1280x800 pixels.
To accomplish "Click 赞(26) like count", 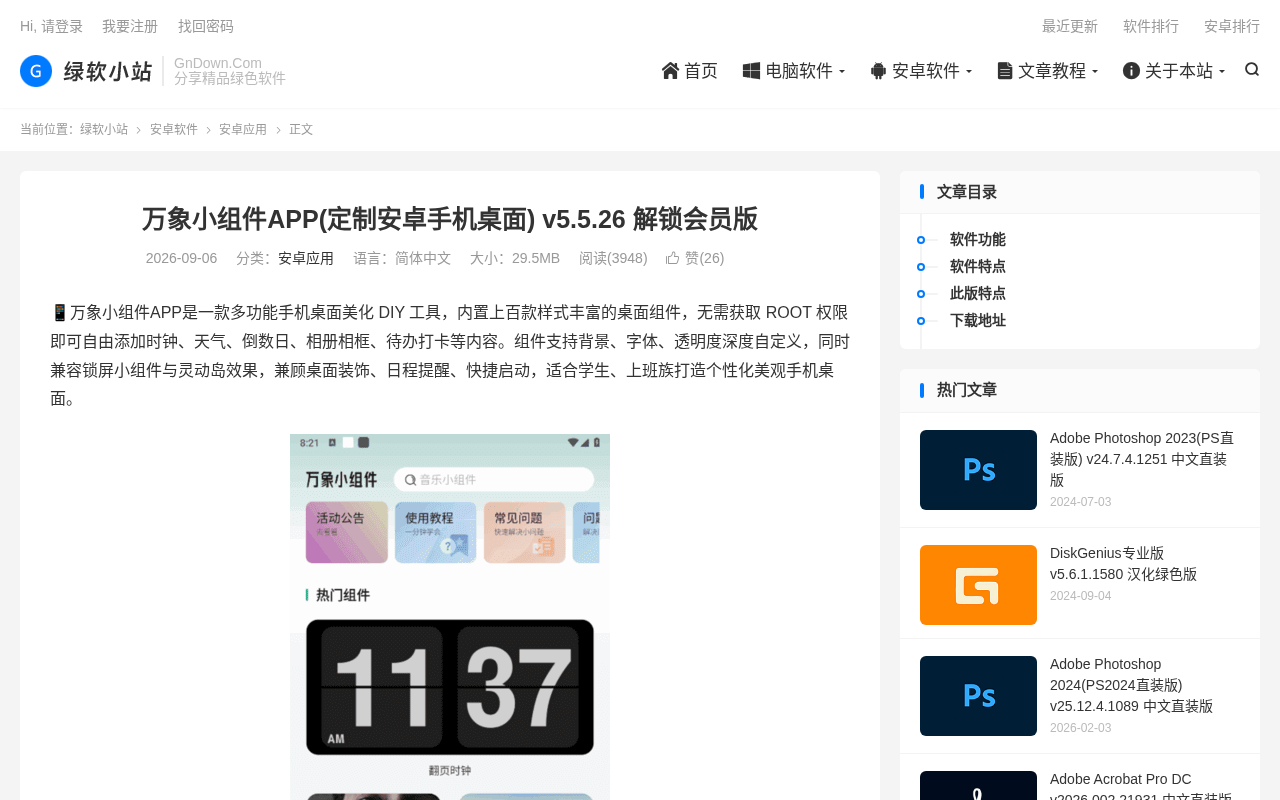I will (704, 258).
